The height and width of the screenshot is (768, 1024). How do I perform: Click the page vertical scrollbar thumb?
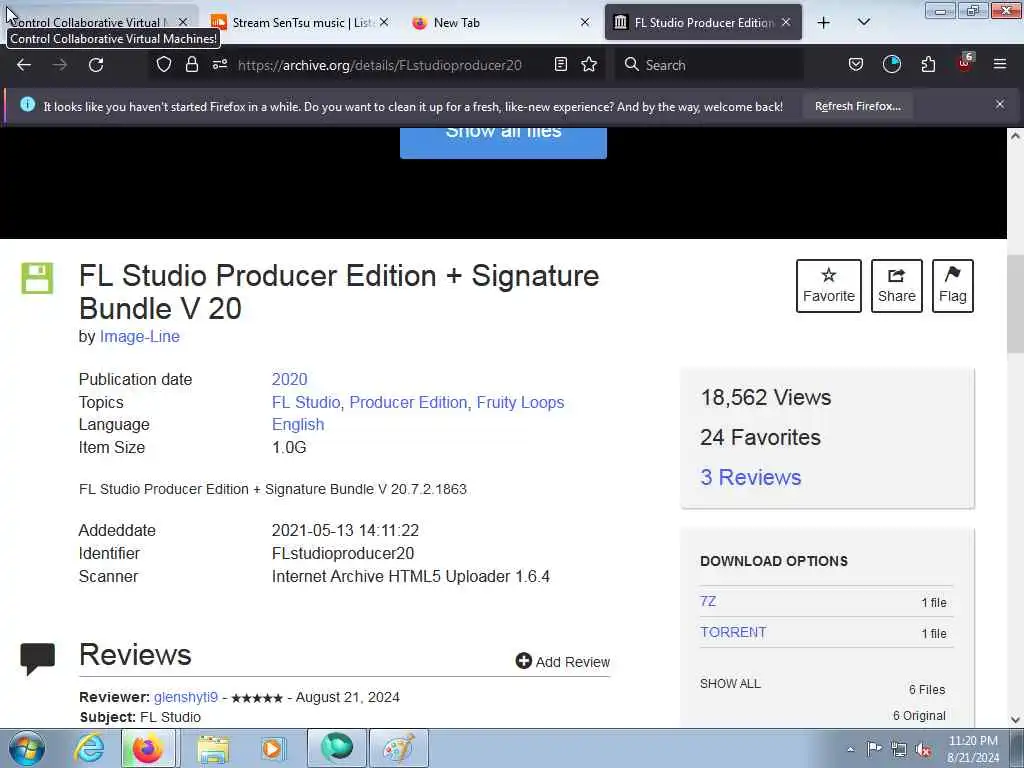point(1015,304)
